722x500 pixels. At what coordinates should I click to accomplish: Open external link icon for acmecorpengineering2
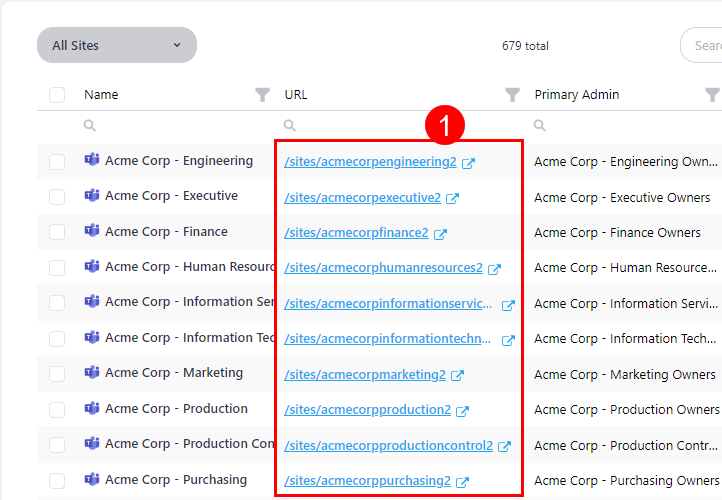[x=468, y=162]
